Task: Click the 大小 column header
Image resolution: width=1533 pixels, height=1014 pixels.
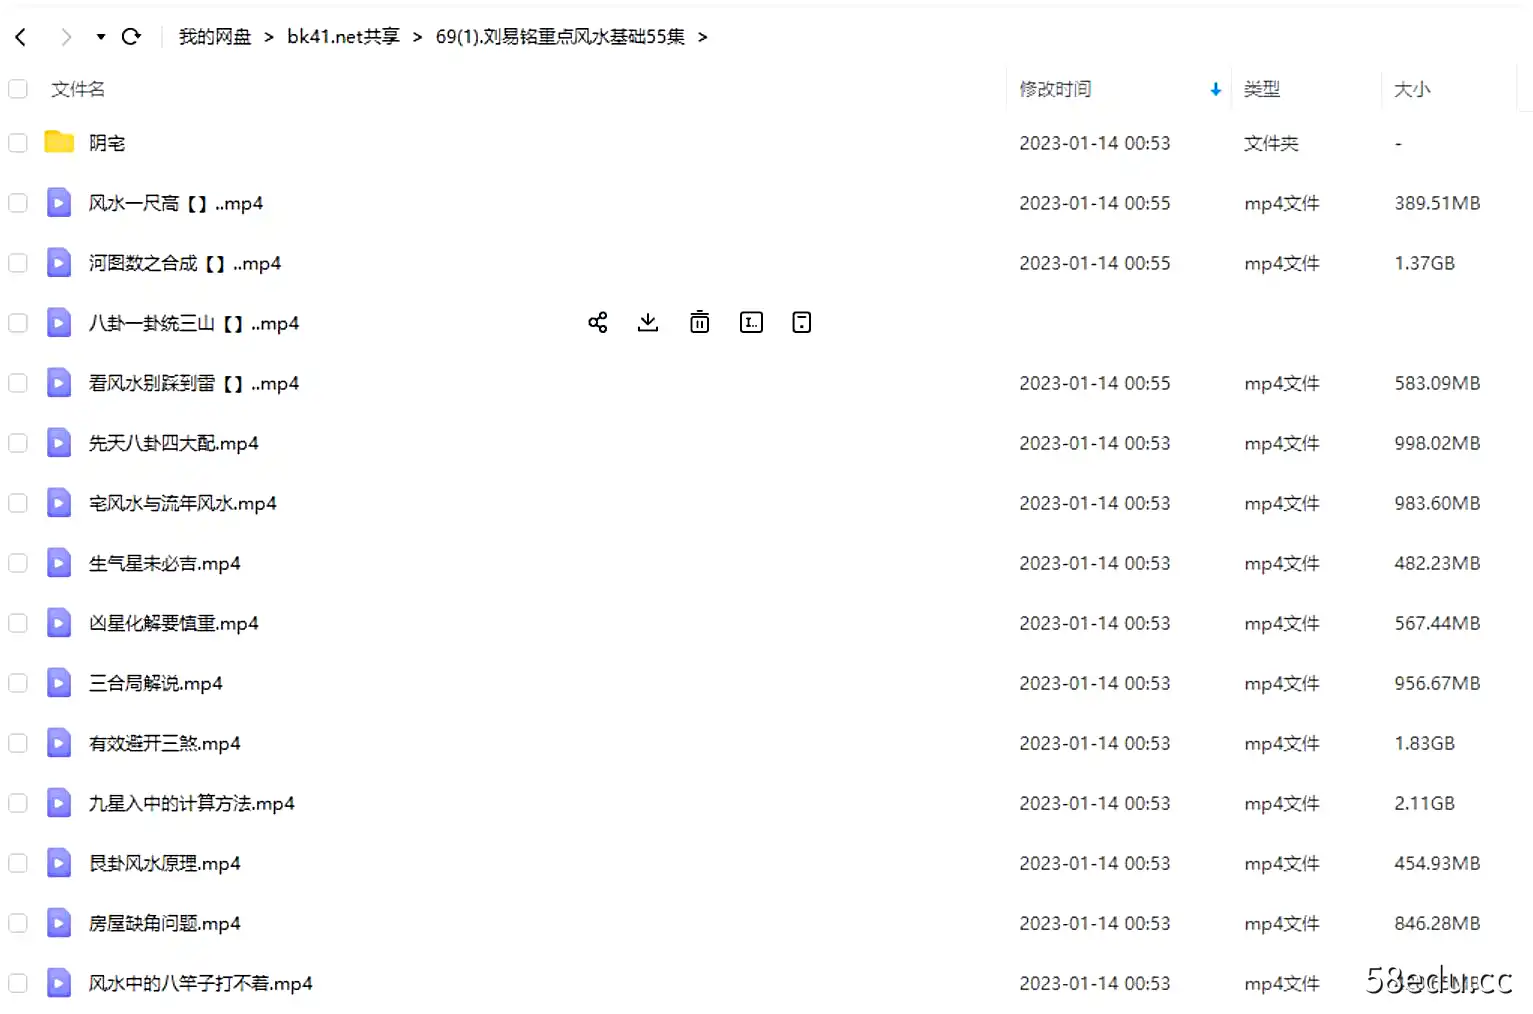Action: pos(1412,88)
